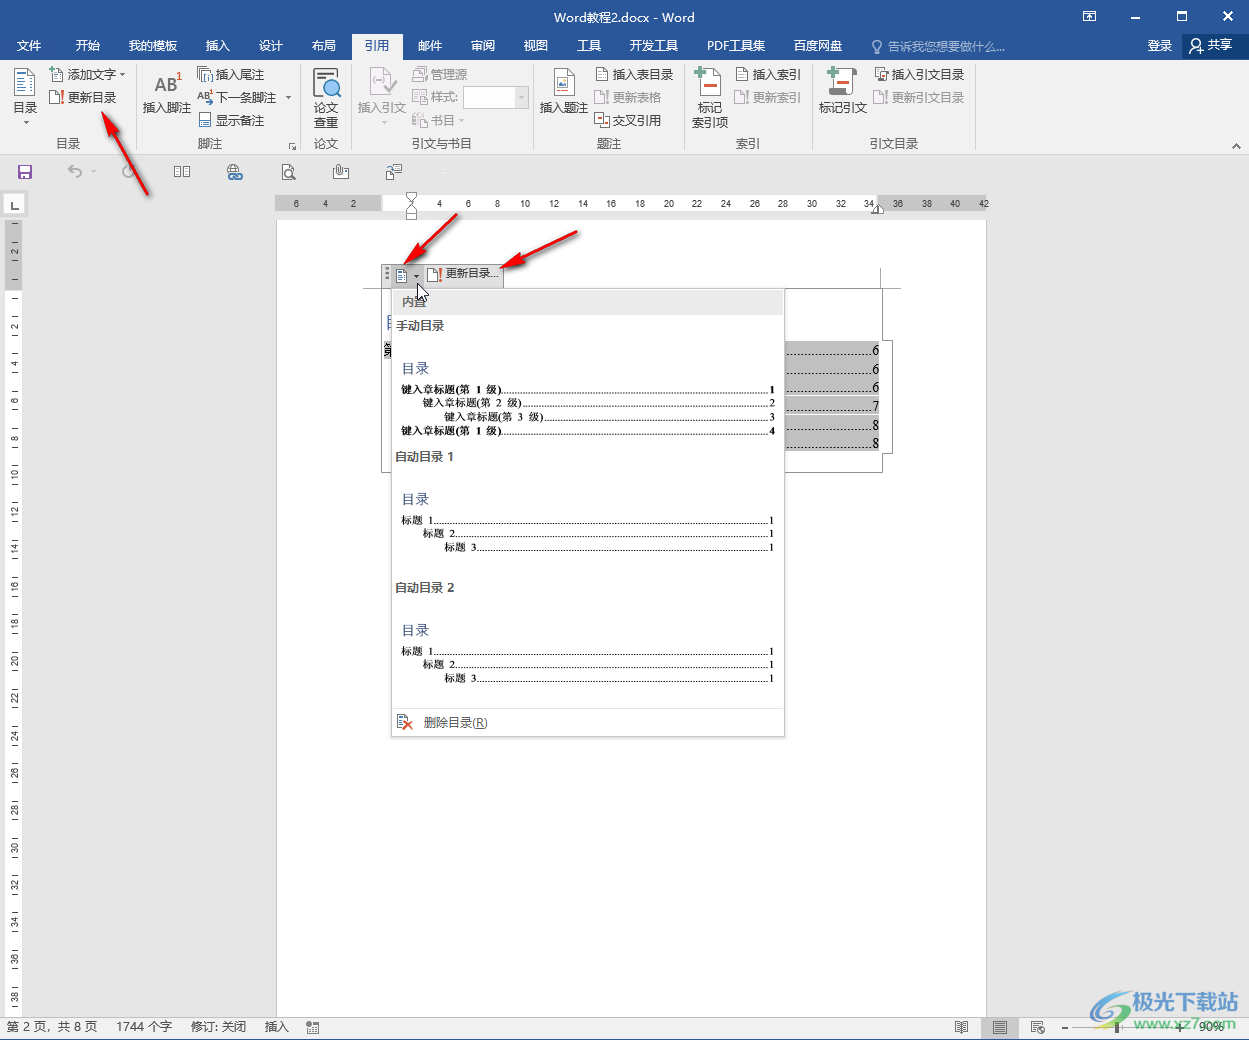Switch to the 视图 tab
Viewport: 1249px width, 1040px height.
(536, 46)
